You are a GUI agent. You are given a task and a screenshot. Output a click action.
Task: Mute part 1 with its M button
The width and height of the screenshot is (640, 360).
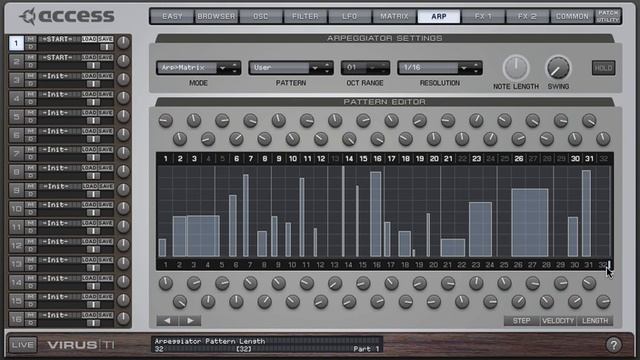[x=31, y=39]
